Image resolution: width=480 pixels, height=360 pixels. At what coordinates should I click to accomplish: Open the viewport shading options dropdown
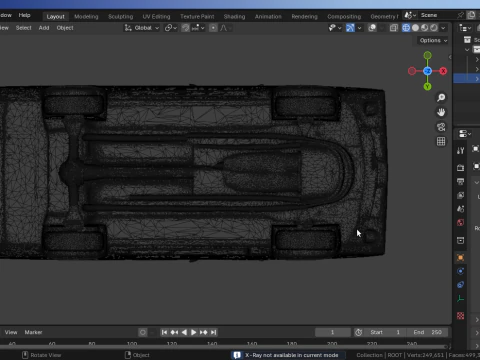pos(443,28)
